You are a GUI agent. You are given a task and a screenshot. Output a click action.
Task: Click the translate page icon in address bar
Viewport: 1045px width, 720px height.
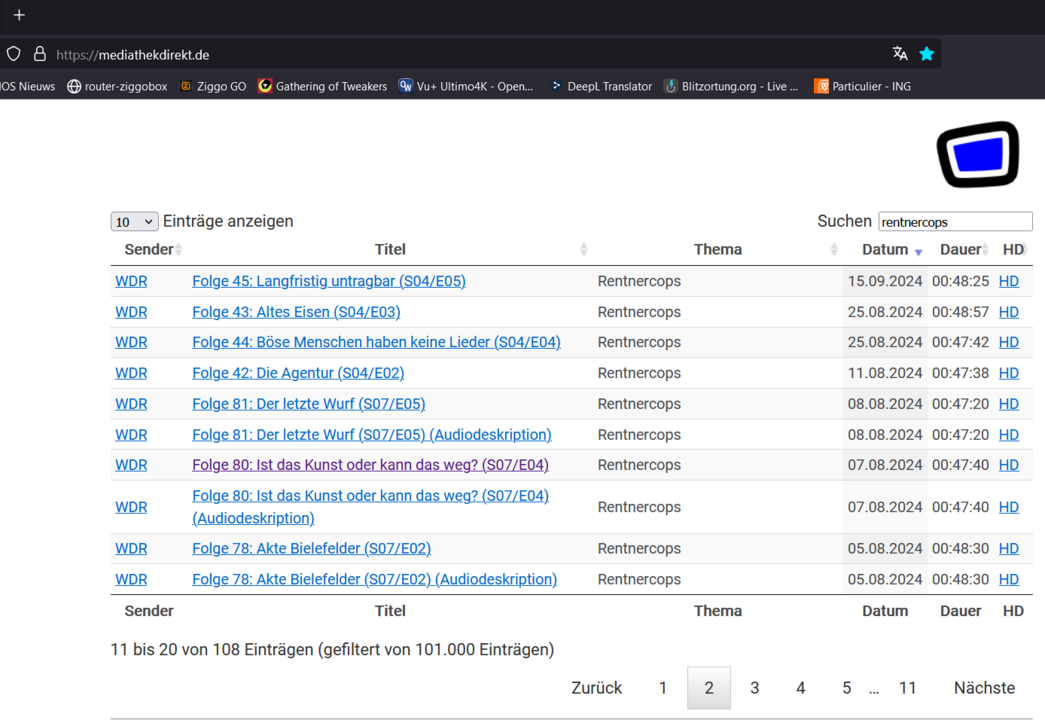(x=900, y=54)
